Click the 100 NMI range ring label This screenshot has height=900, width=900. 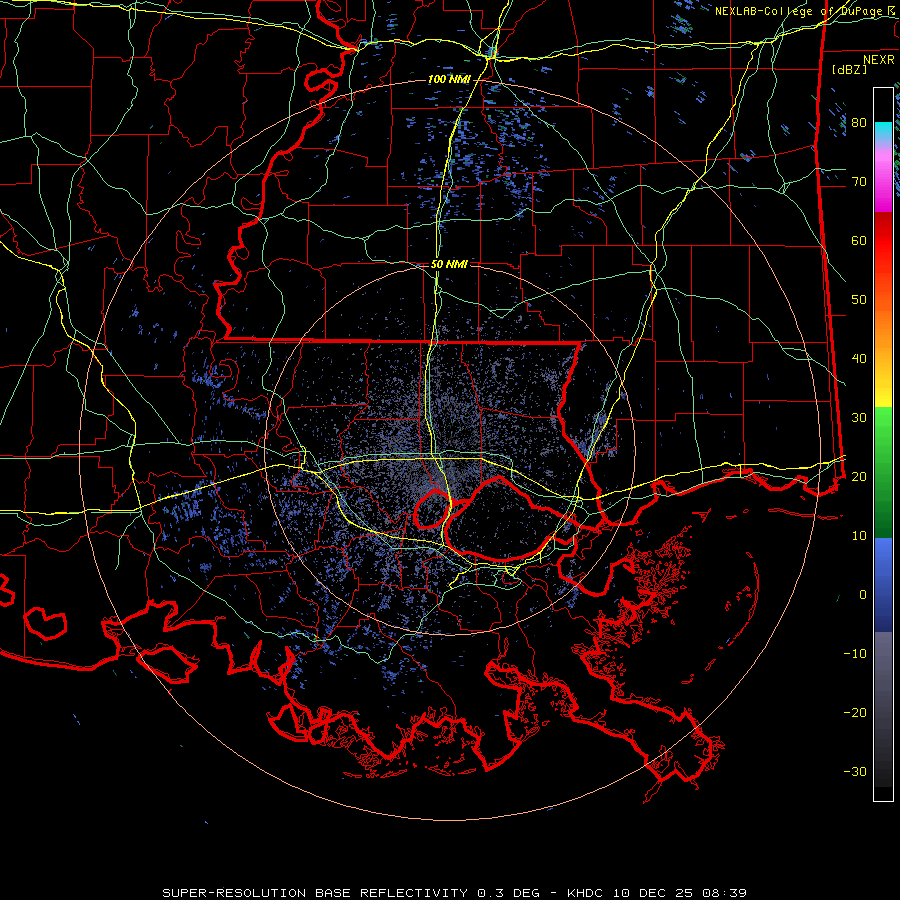[449, 79]
